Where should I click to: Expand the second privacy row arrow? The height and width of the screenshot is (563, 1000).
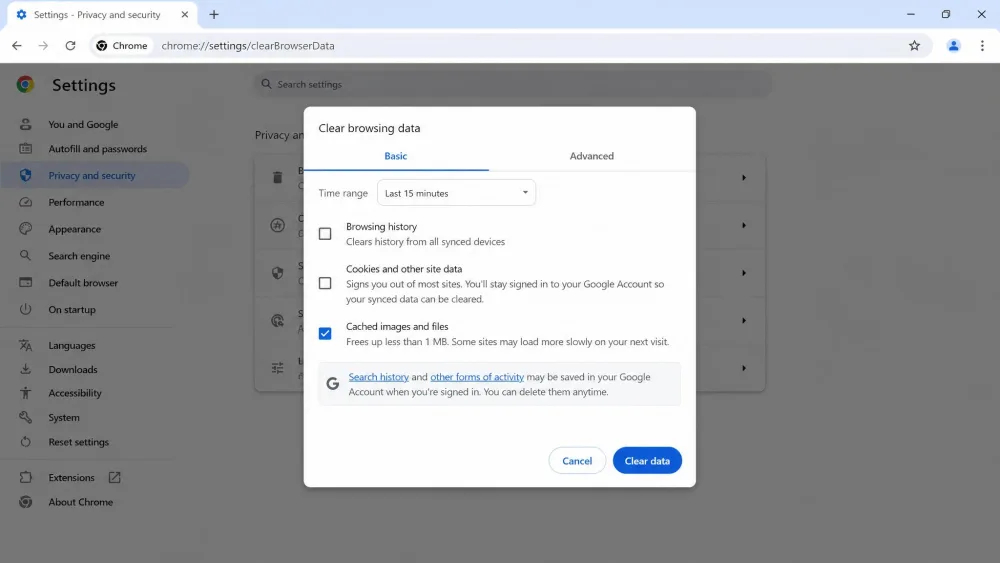click(744, 225)
